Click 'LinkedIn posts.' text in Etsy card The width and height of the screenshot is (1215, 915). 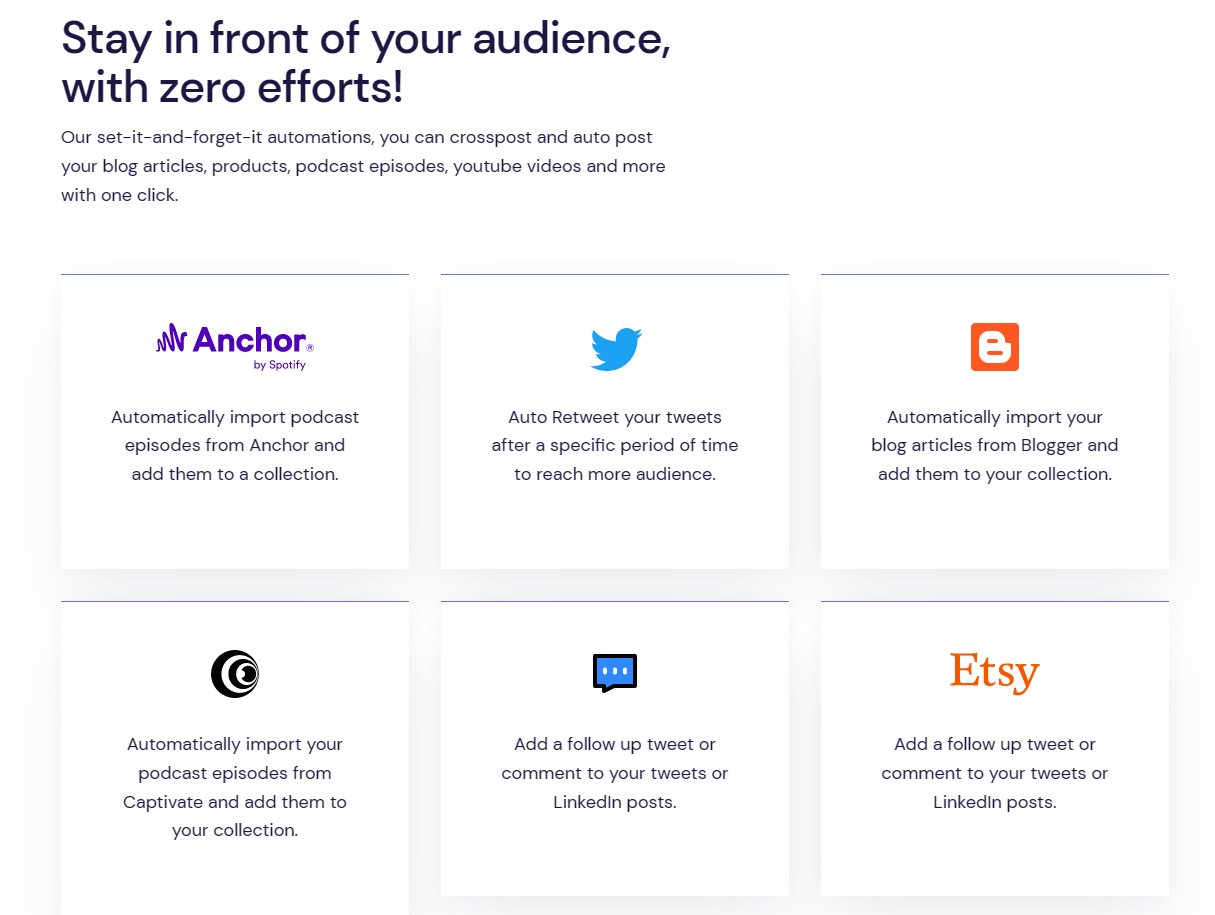[995, 802]
